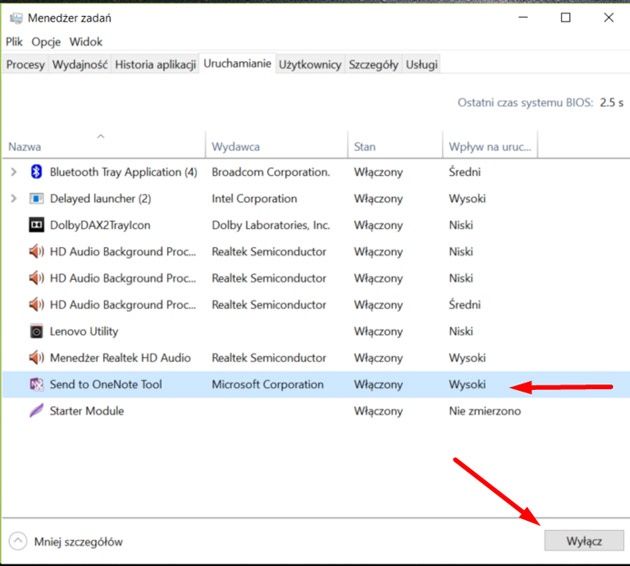630x566 pixels.
Task: Switch to the Szczegóły tab
Action: coord(373,64)
